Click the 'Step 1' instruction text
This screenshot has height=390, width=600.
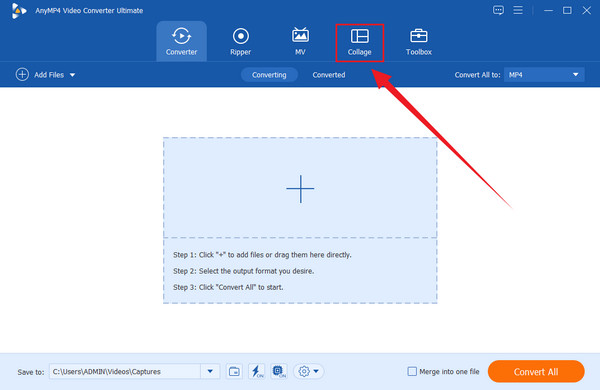262,255
